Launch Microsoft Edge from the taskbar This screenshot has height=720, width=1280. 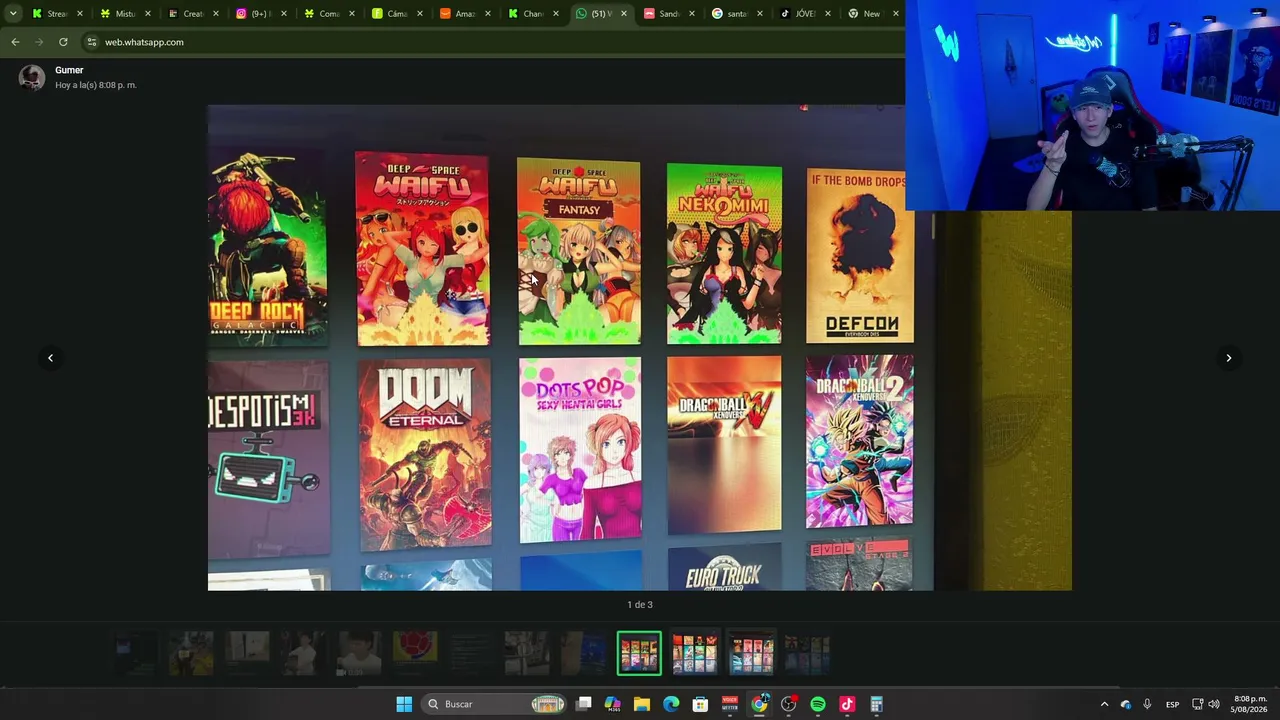point(671,704)
